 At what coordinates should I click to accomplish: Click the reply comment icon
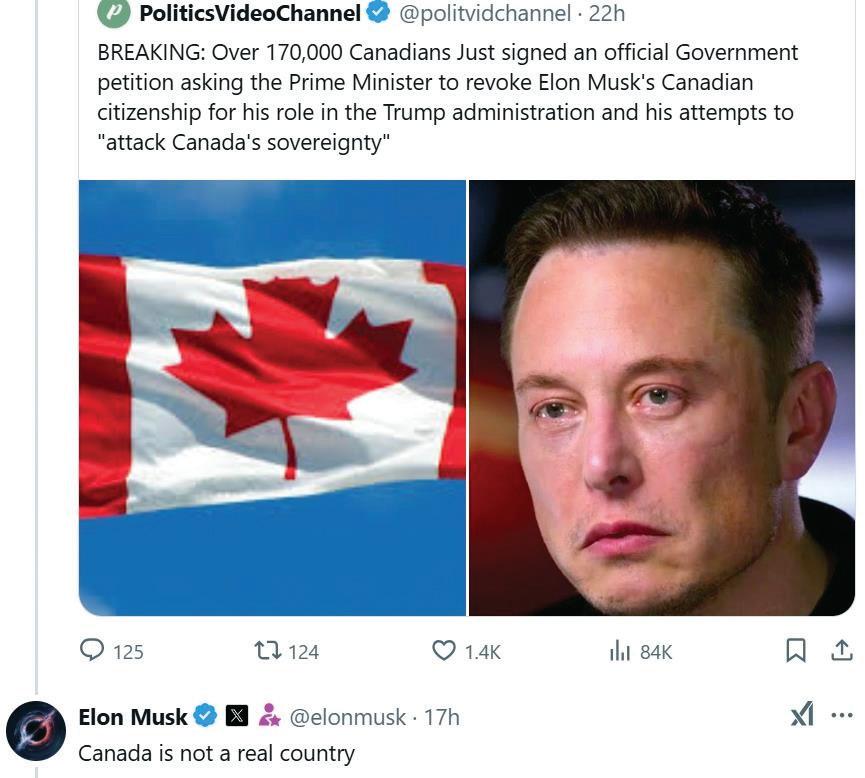92,651
